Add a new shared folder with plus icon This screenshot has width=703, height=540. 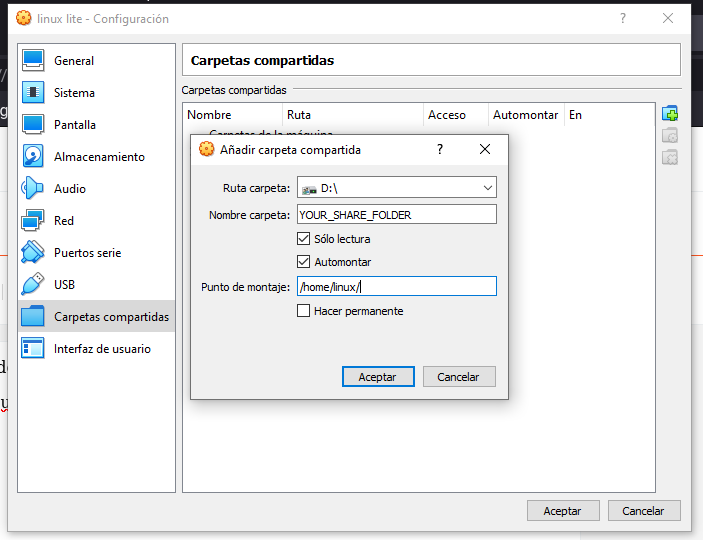[x=670, y=113]
